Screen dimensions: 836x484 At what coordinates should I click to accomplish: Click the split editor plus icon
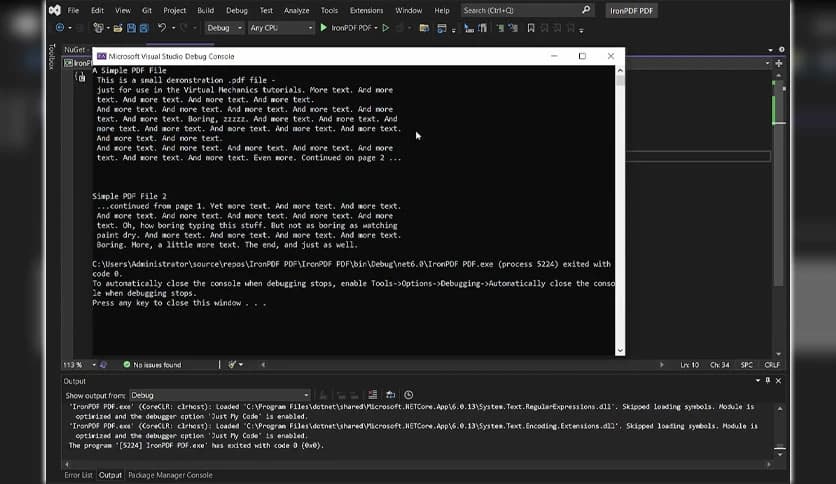779,63
